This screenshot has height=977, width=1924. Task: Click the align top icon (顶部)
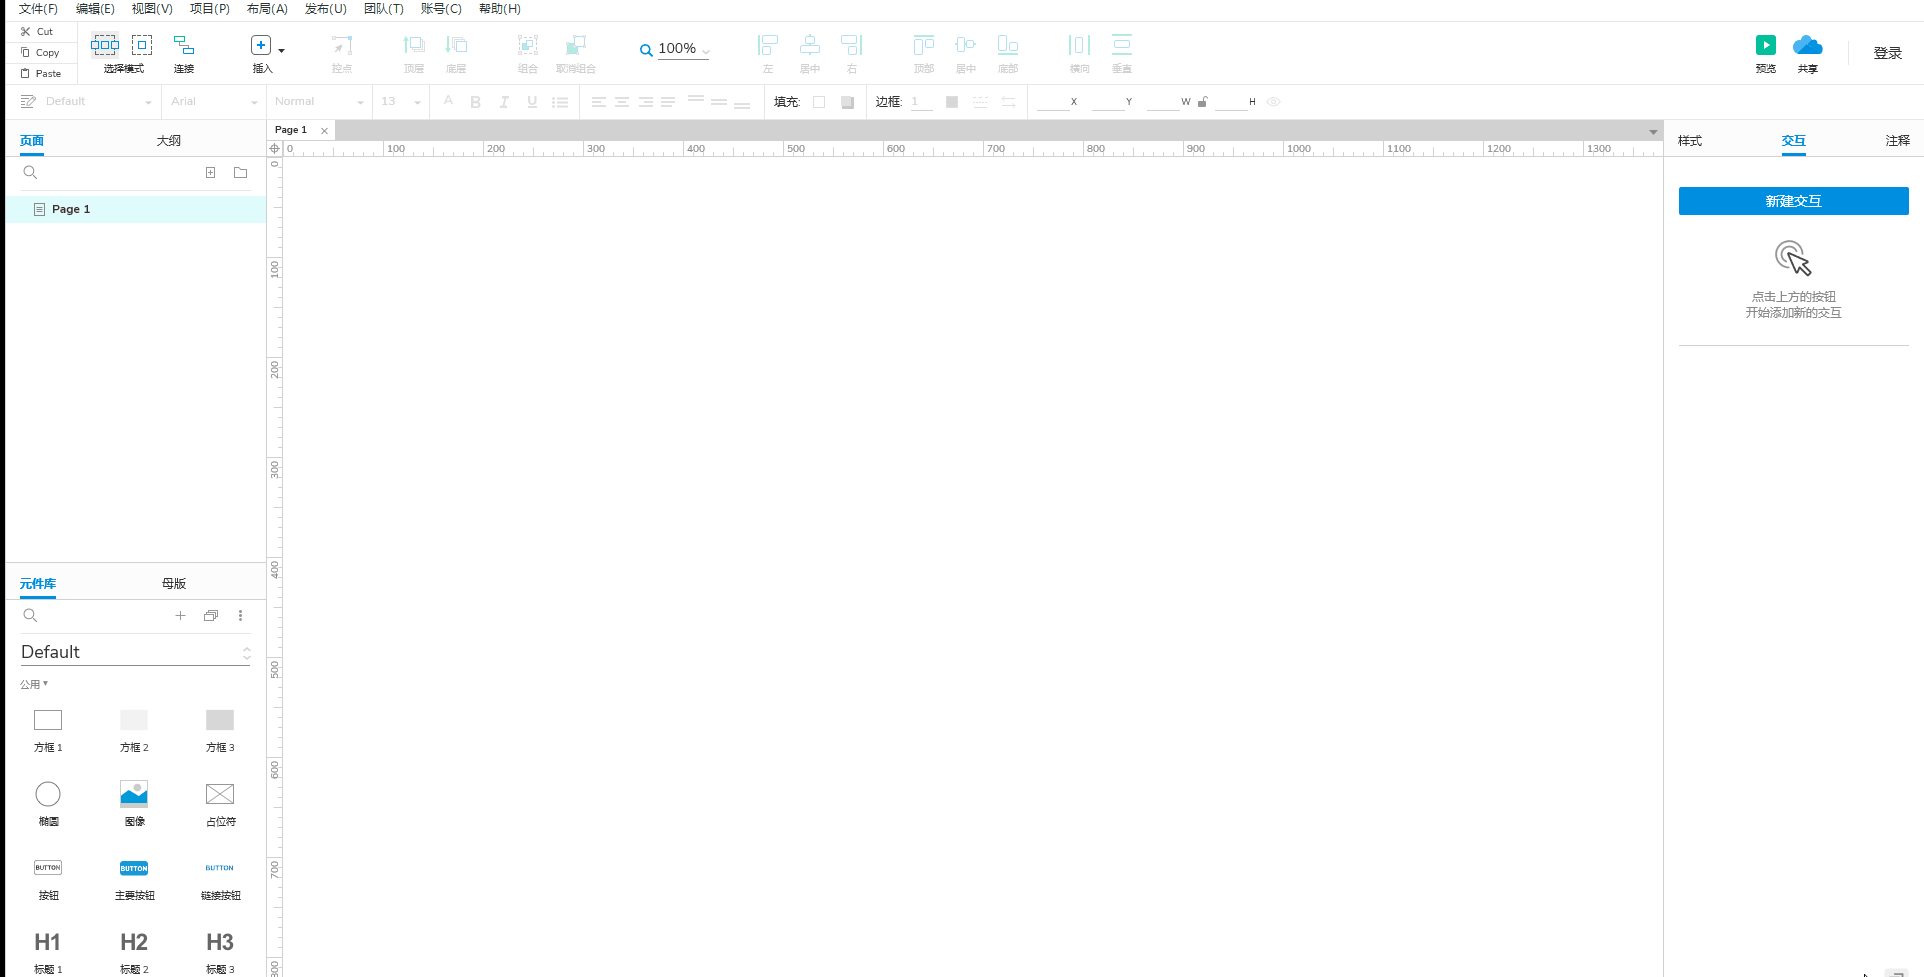924,46
